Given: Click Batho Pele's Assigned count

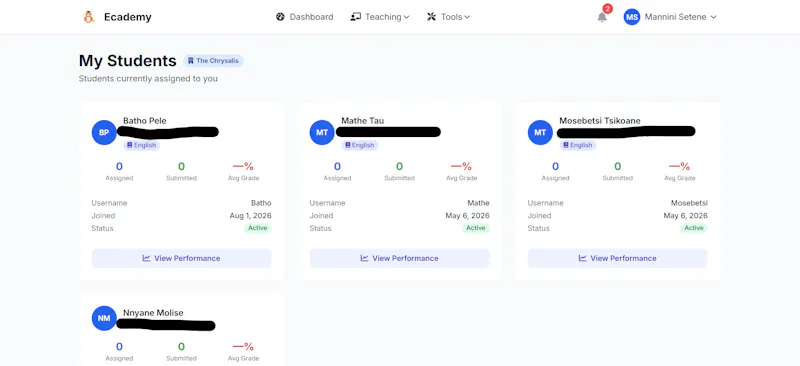Looking at the screenshot, I should 119,166.
